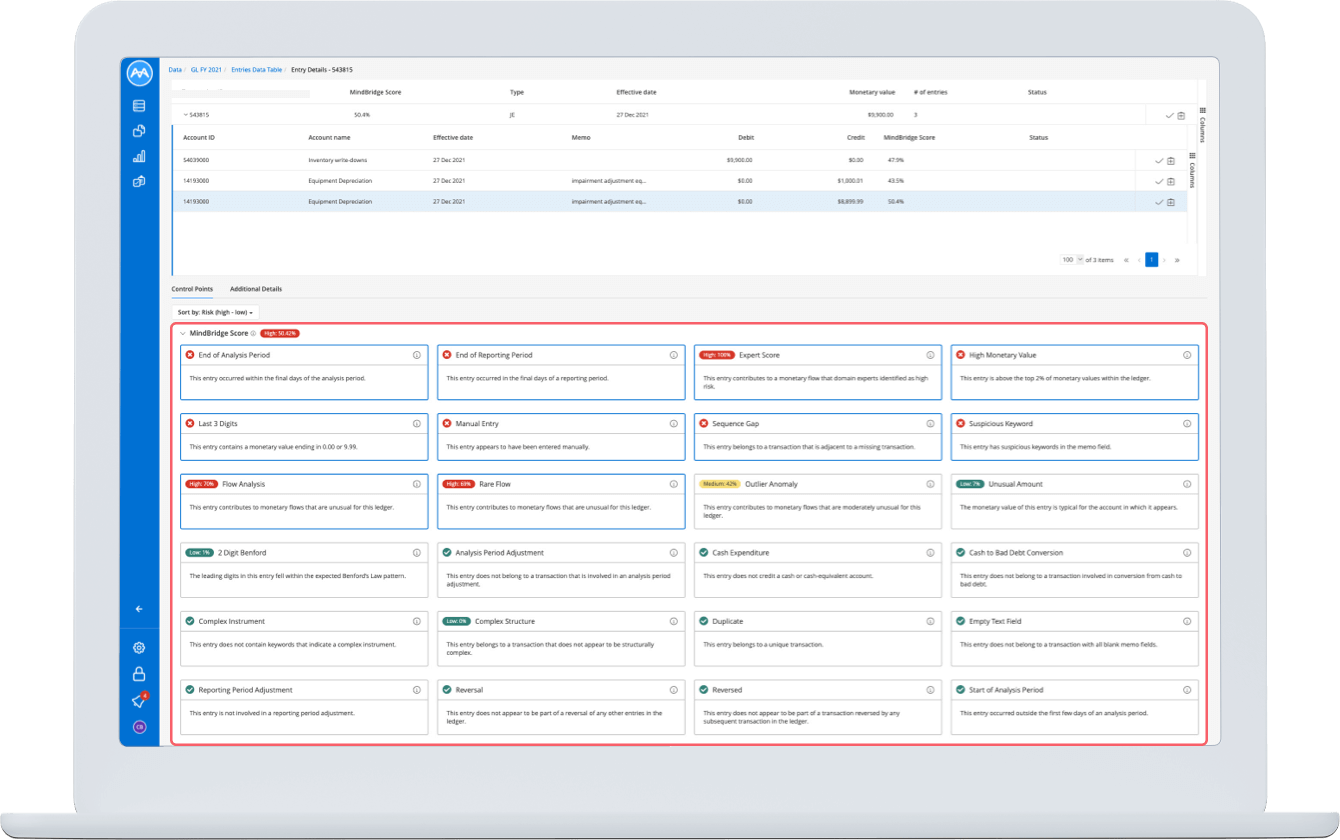This screenshot has width=1340, height=840.
Task: Open announcements megaphone with red badge
Action: click(139, 701)
